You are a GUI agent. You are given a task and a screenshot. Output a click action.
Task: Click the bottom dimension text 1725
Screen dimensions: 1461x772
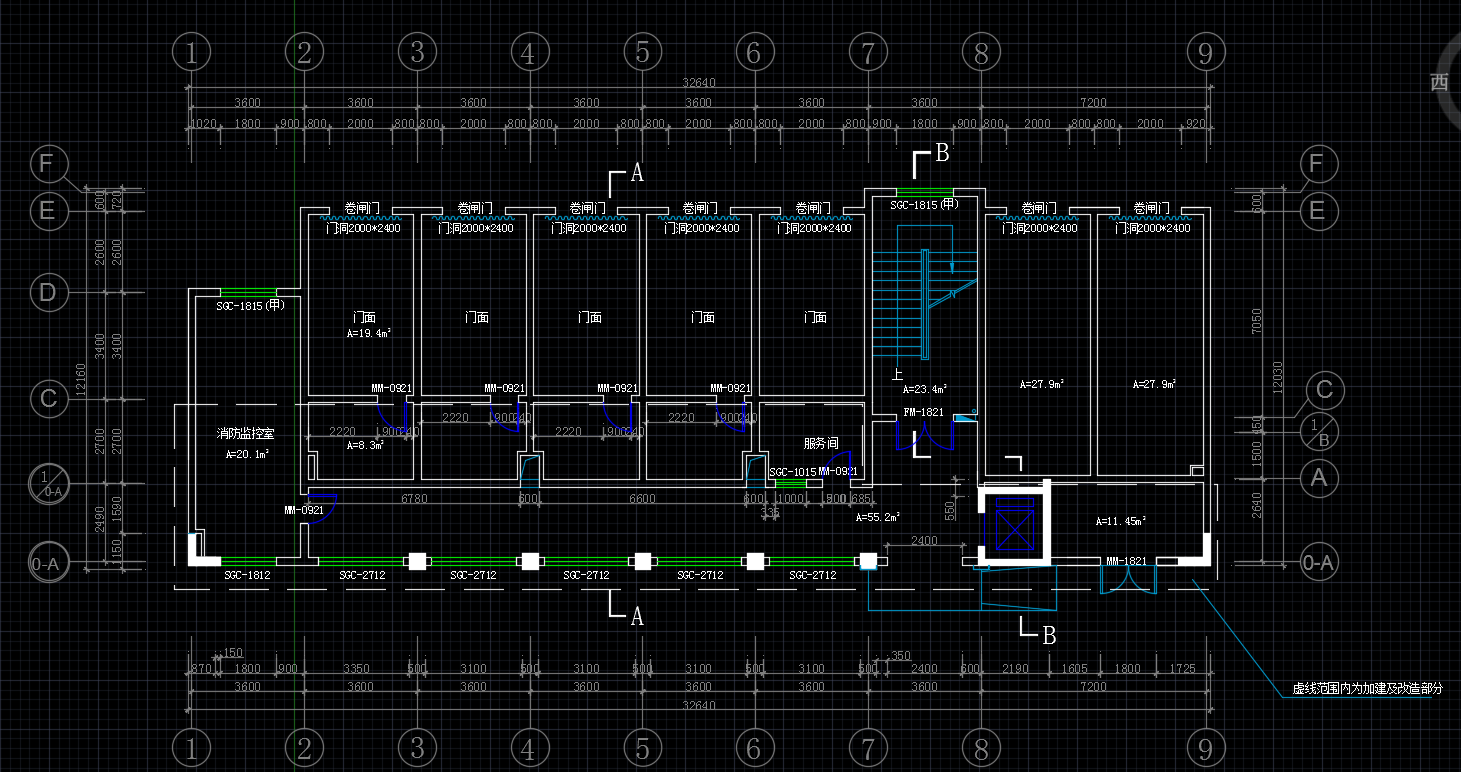tap(1181, 668)
